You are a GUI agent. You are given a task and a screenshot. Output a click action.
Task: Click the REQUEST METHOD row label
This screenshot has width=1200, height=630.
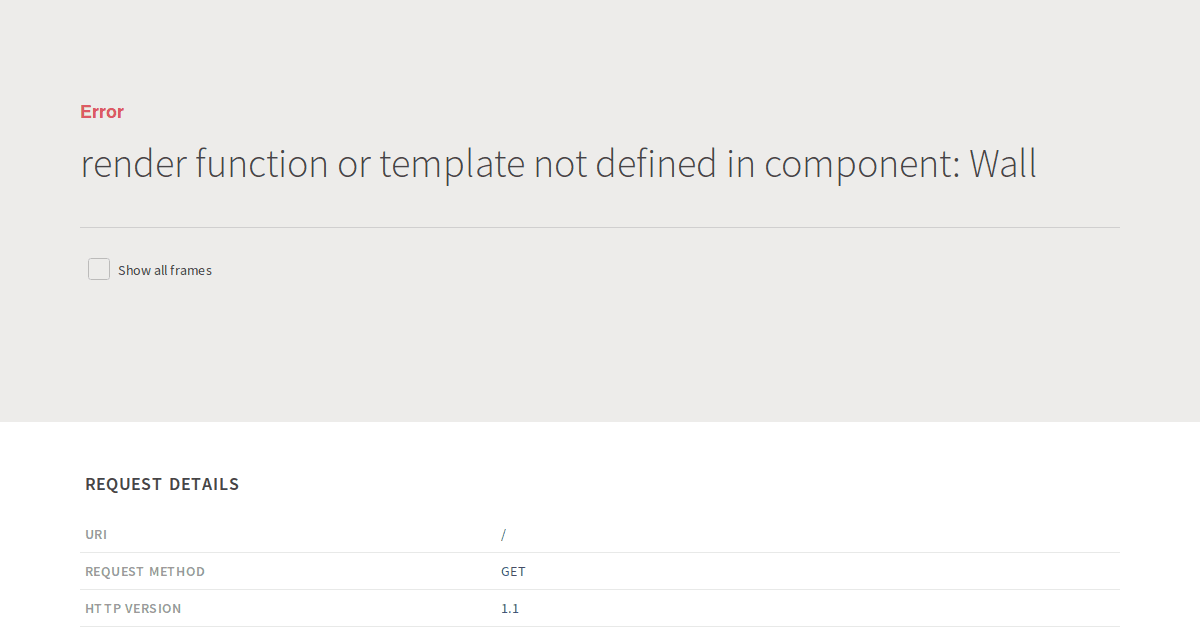coord(144,571)
